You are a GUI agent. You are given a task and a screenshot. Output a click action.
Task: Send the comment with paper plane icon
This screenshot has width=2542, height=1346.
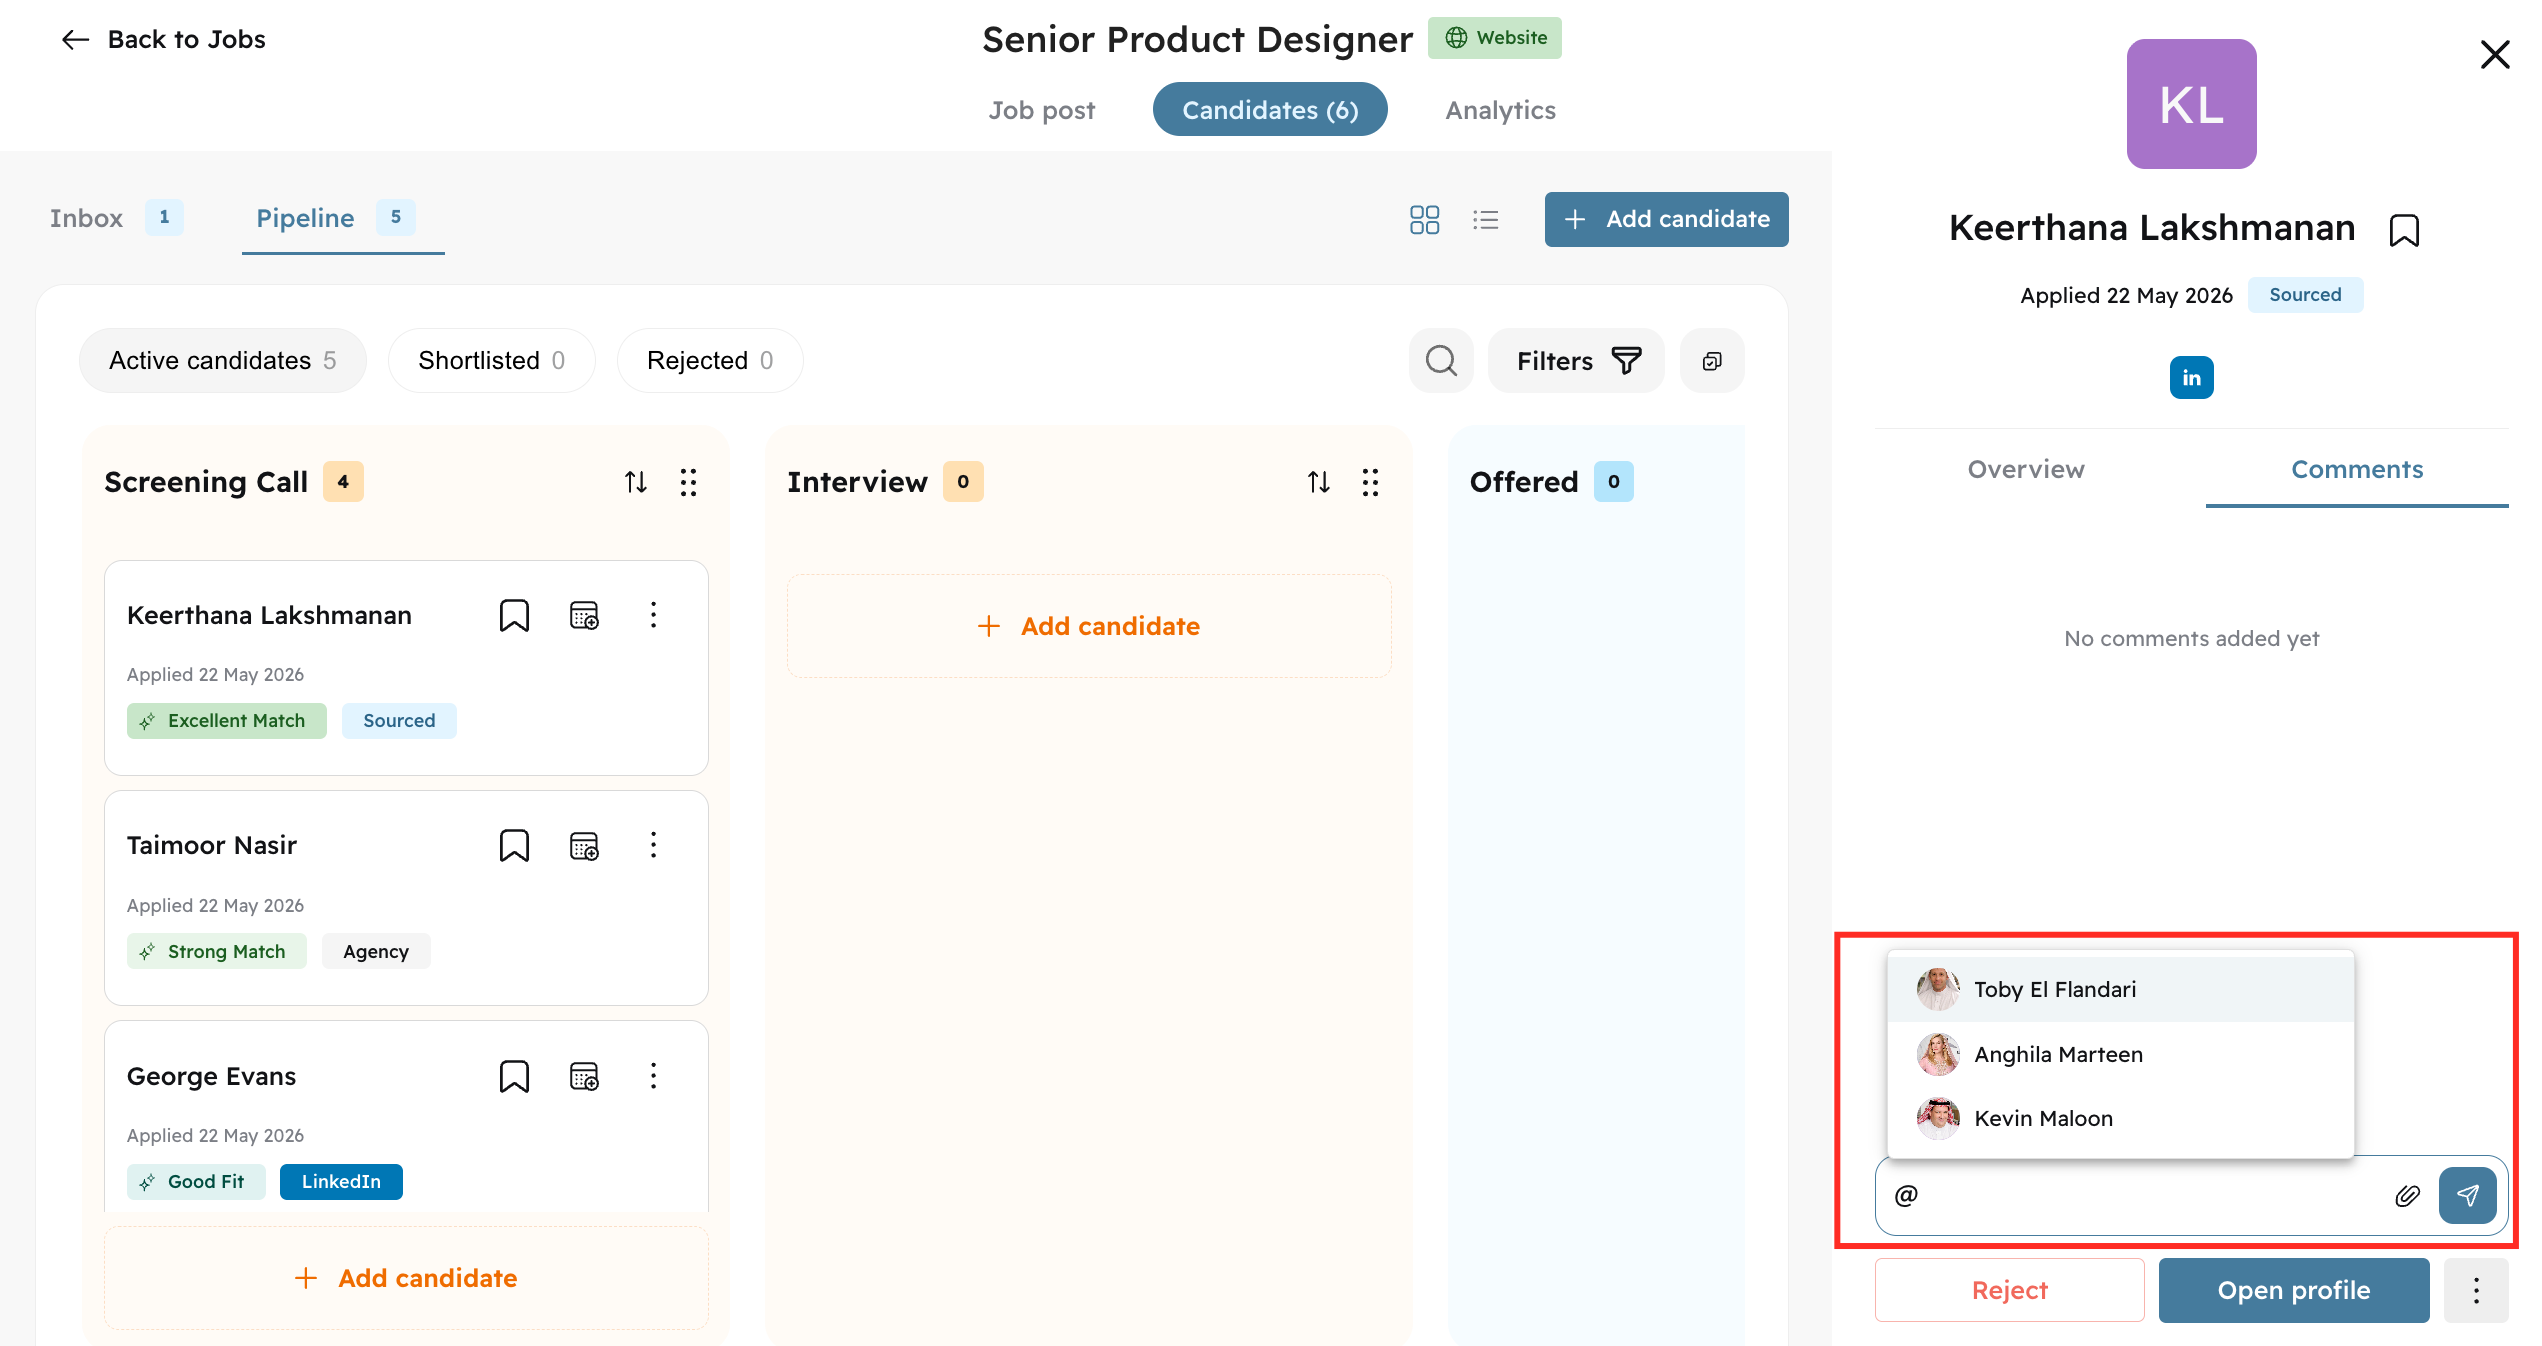click(x=2467, y=1196)
